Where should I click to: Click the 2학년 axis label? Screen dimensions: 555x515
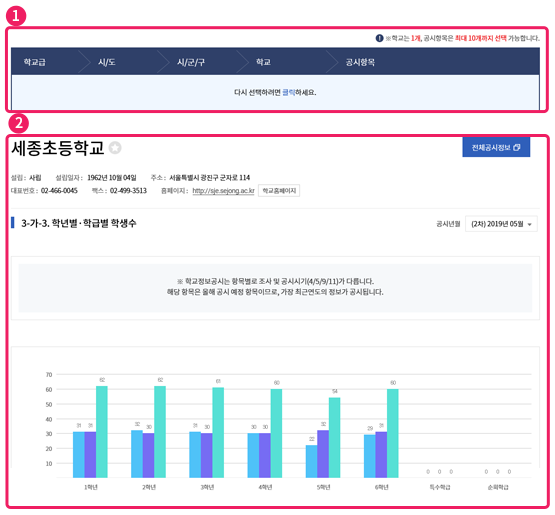[149, 487]
